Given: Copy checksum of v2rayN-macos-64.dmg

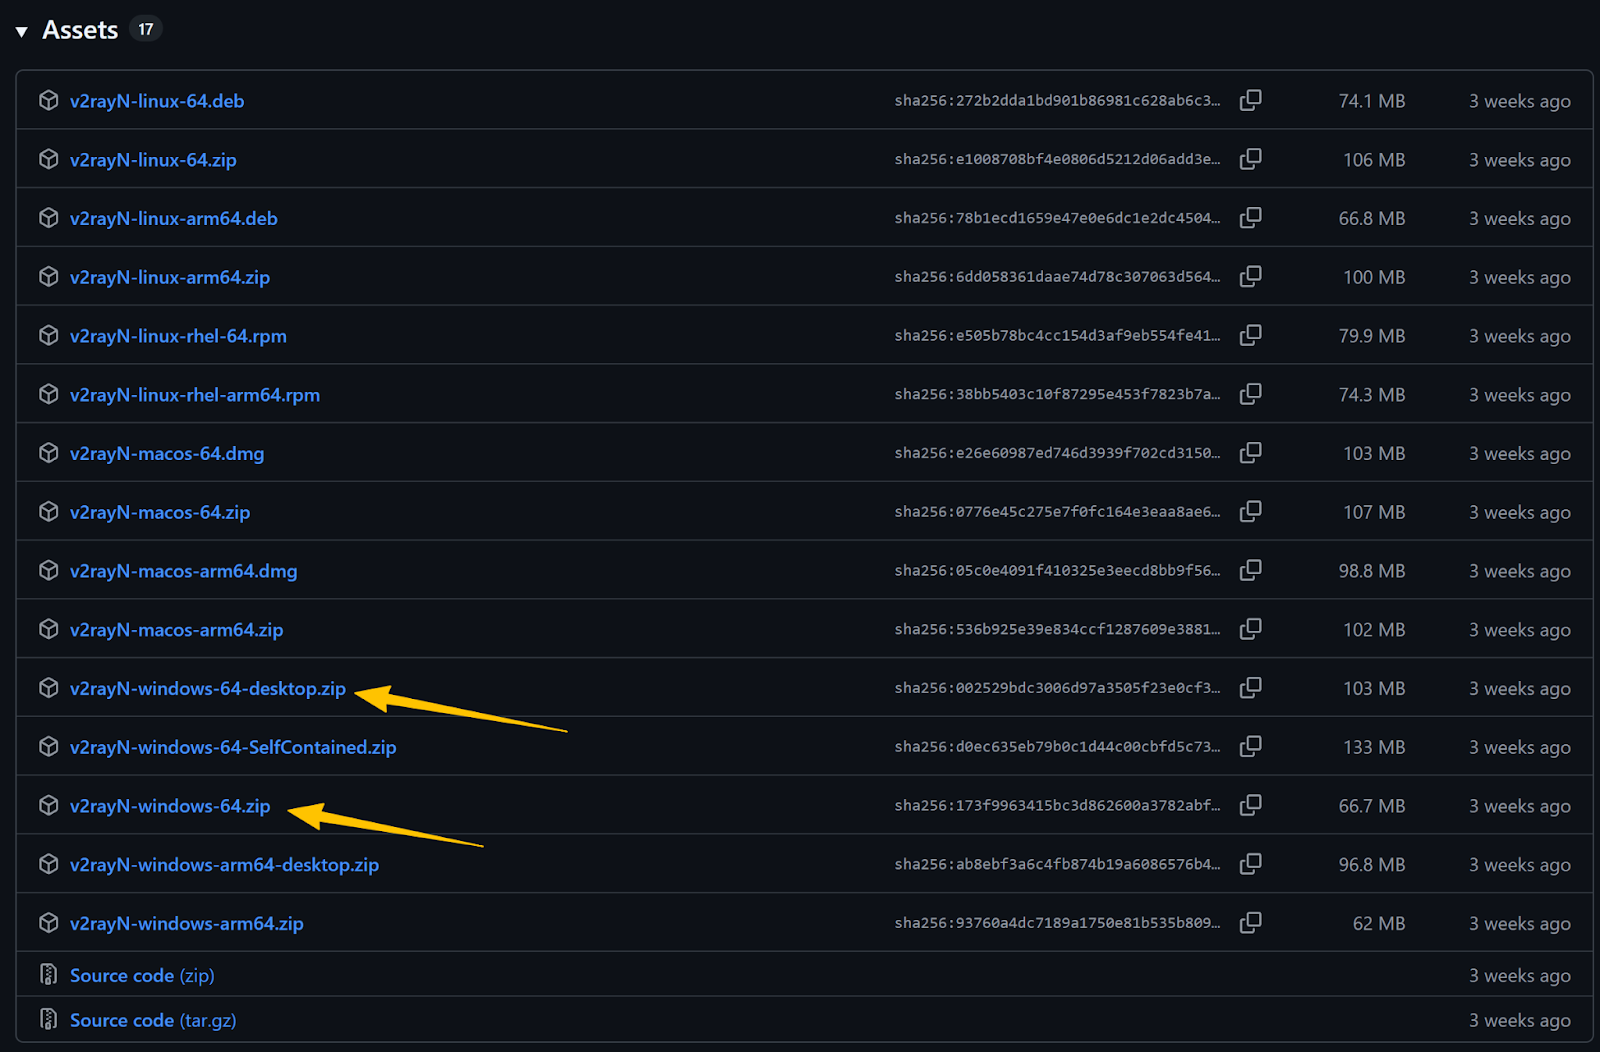Looking at the screenshot, I should [1250, 453].
